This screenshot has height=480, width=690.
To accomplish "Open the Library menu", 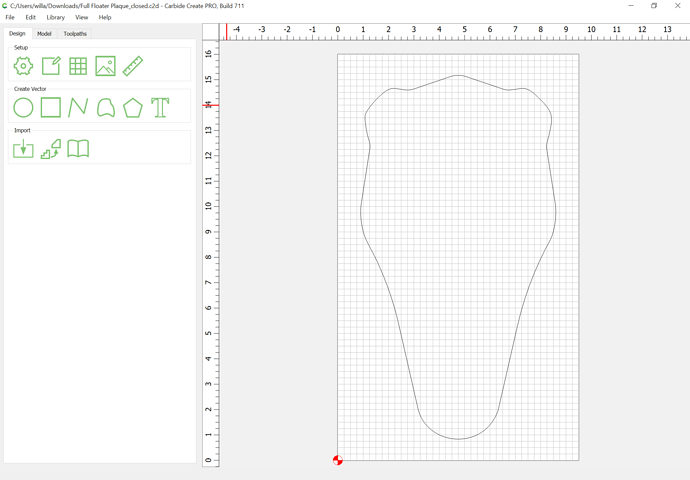I will point(55,17).
